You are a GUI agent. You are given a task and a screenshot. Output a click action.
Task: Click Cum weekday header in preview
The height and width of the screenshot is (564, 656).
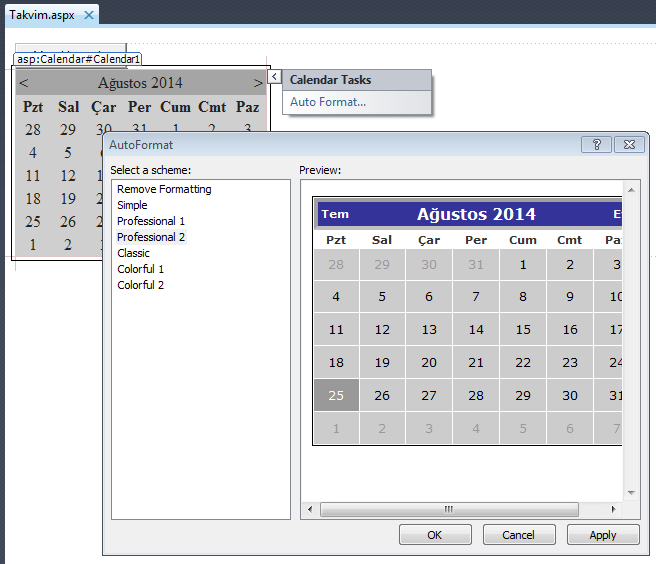coord(523,240)
